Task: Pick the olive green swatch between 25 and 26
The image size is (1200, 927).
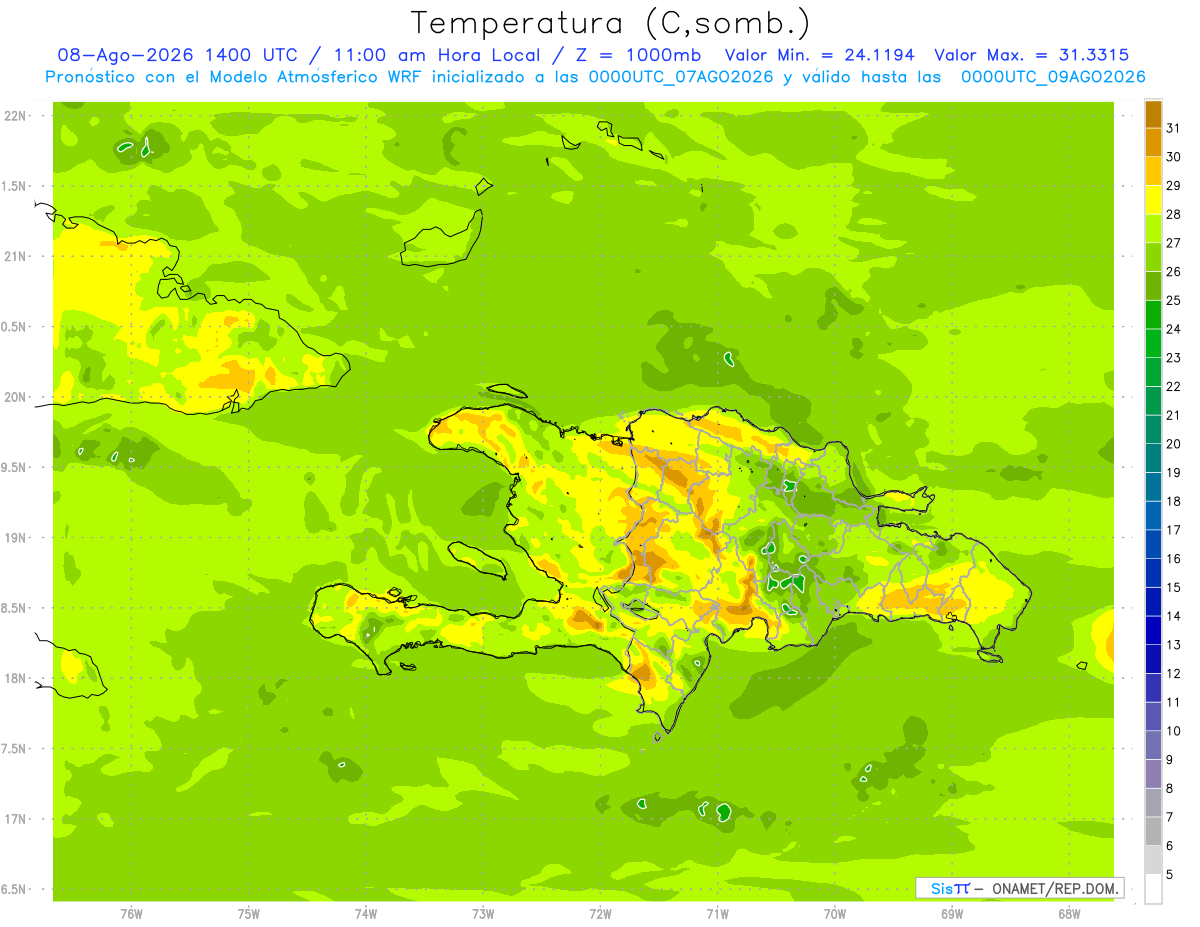Action: (1153, 286)
